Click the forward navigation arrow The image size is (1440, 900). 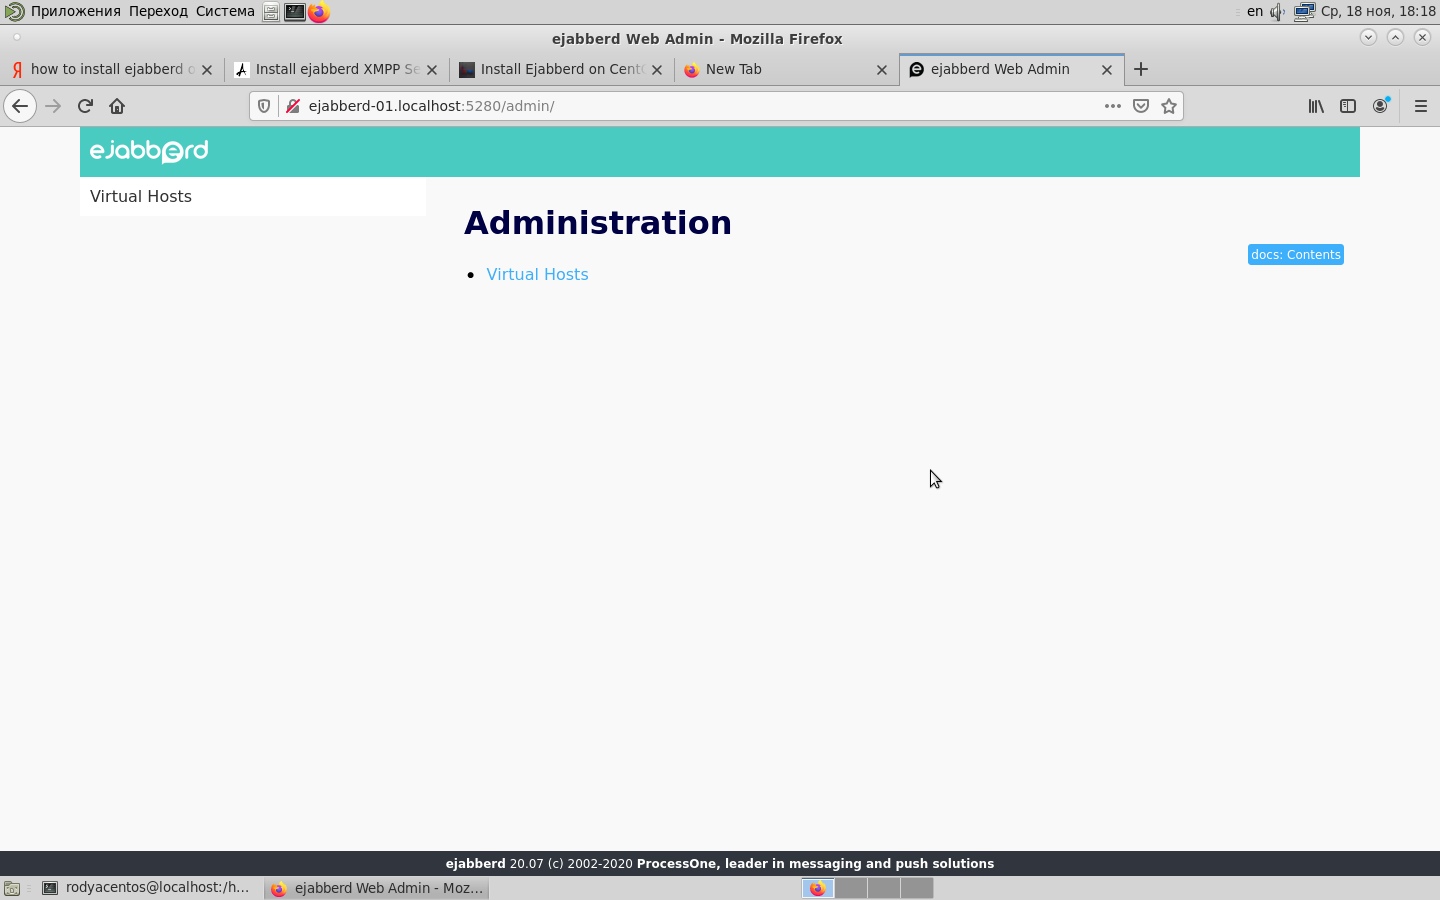pyautogui.click(x=53, y=106)
